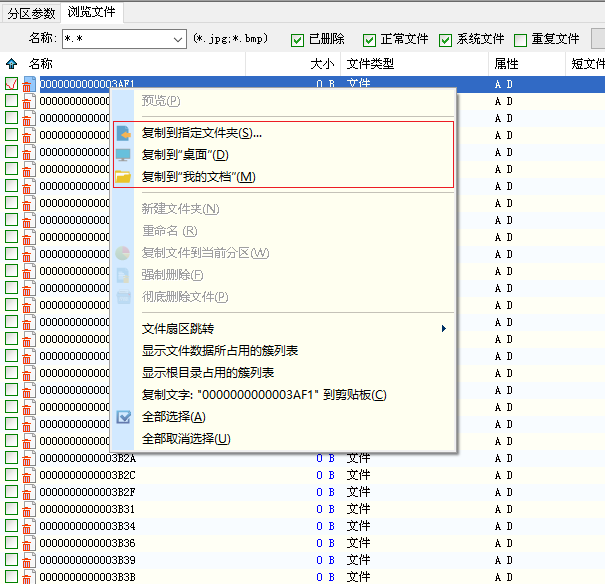This screenshot has height=584, width=605.
Task: Click the up-arrow parent folder icon
Action: tap(12, 63)
